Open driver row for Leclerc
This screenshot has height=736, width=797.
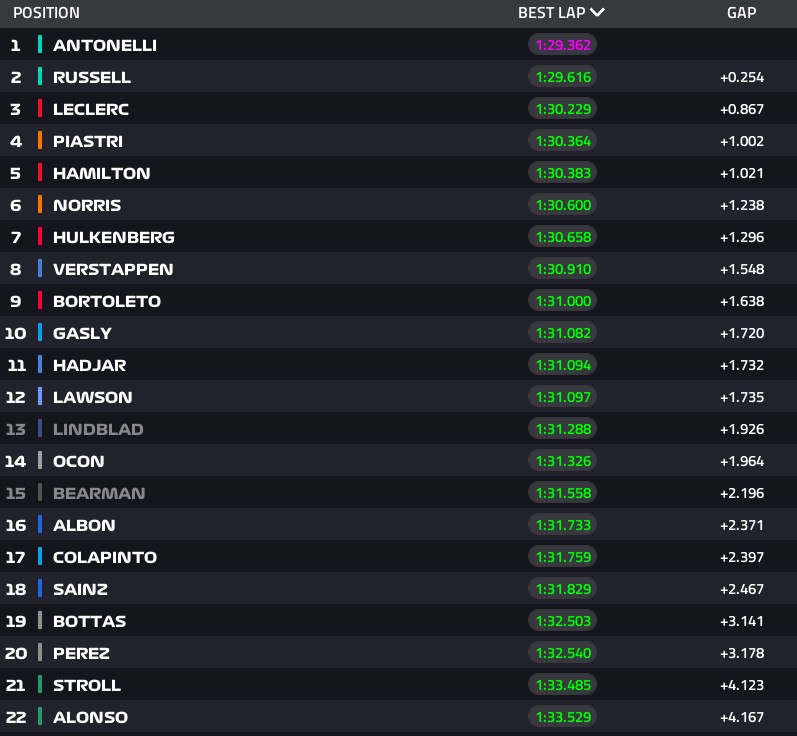click(x=91, y=109)
